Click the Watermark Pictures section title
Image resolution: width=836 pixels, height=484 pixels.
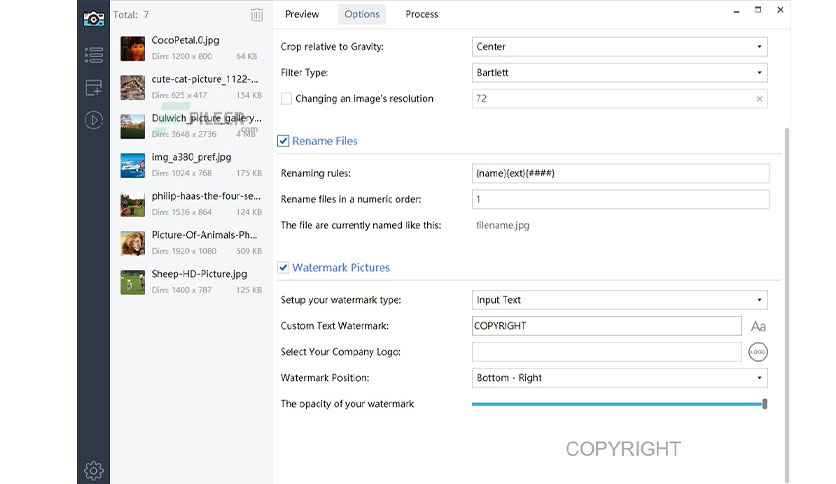click(x=341, y=268)
